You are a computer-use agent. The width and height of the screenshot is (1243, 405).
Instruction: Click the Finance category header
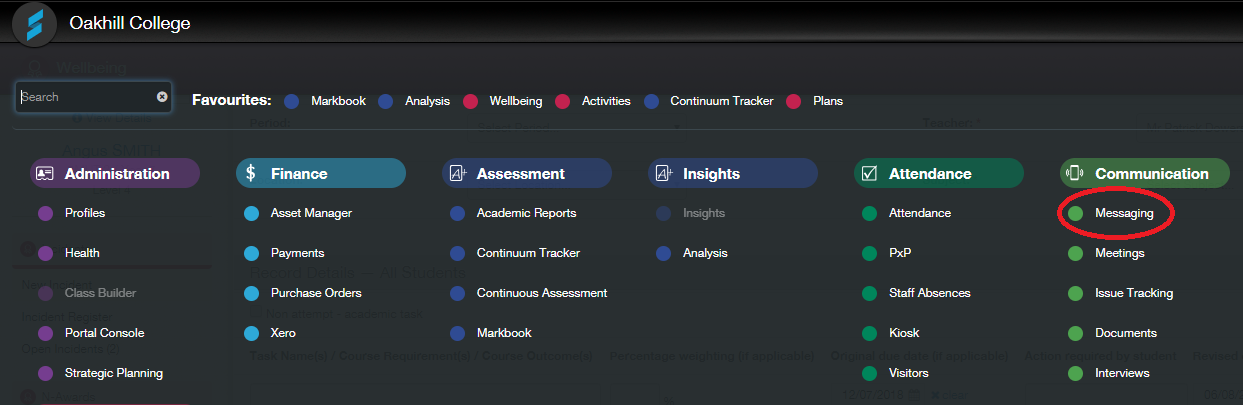click(x=321, y=173)
